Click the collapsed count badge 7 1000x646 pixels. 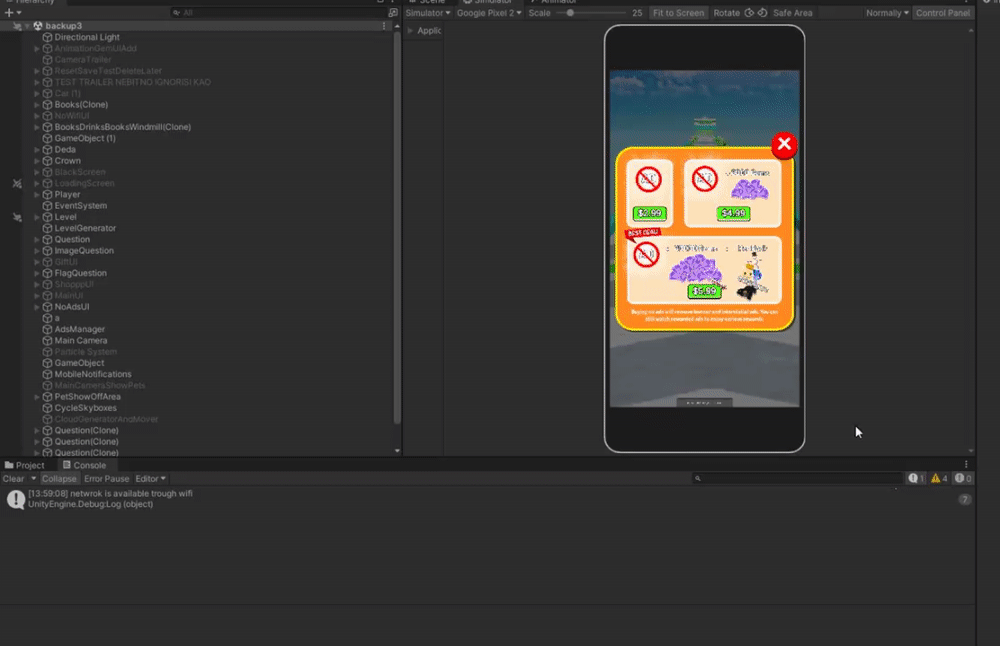(x=964, y=499)
